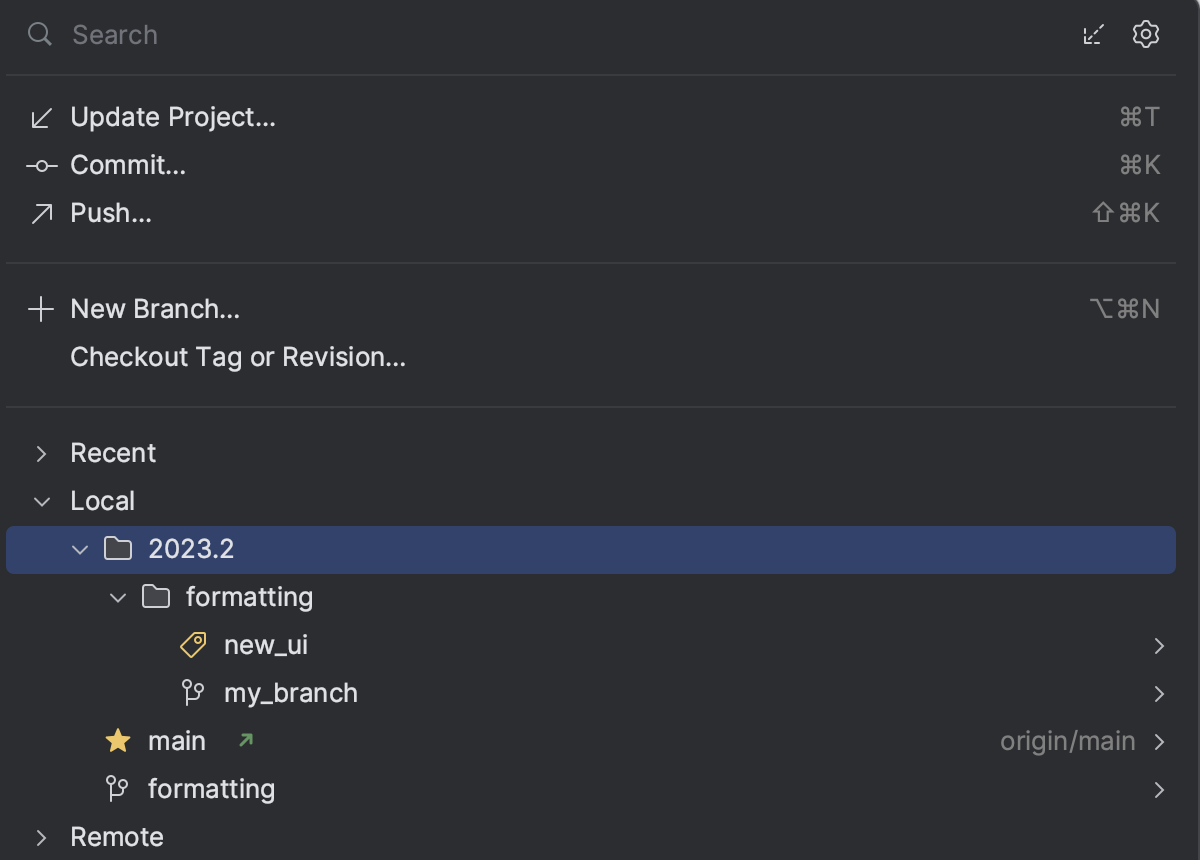
Task: Collapse the 2023.2 group
Action: coord(80,549)
